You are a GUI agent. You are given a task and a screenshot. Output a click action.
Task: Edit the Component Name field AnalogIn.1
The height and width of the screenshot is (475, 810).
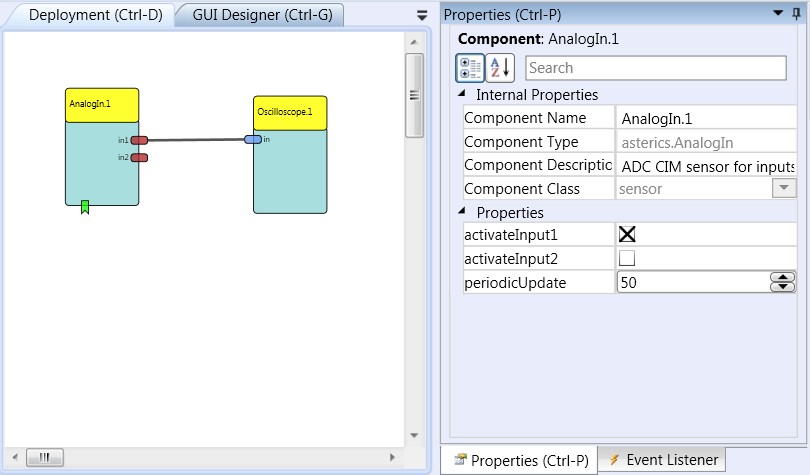706,118
